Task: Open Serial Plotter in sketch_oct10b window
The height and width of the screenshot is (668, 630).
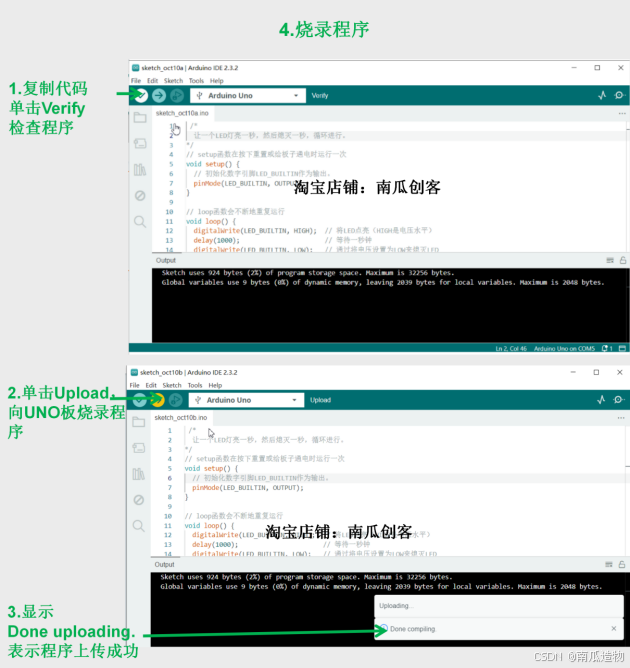Action: click(x=601, y=400)
